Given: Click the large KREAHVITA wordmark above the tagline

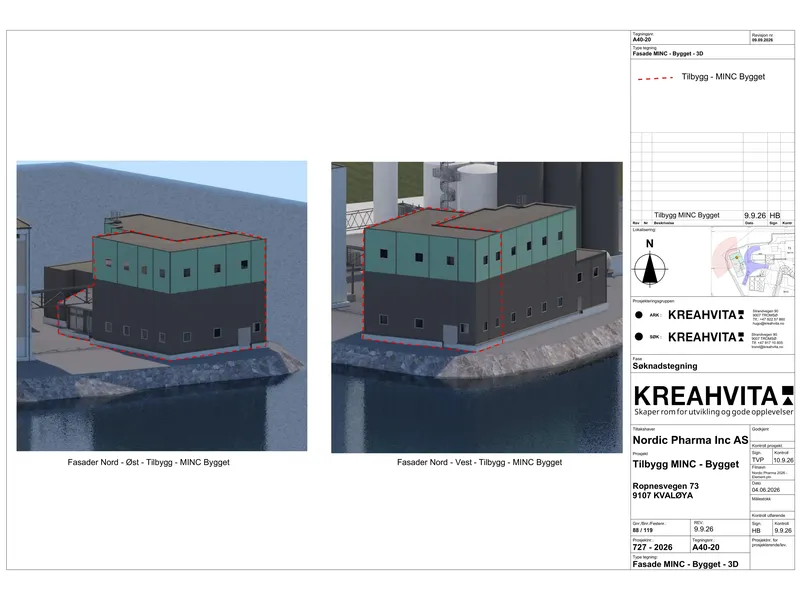Looking at the screenshot, I should tap(713, 396).
